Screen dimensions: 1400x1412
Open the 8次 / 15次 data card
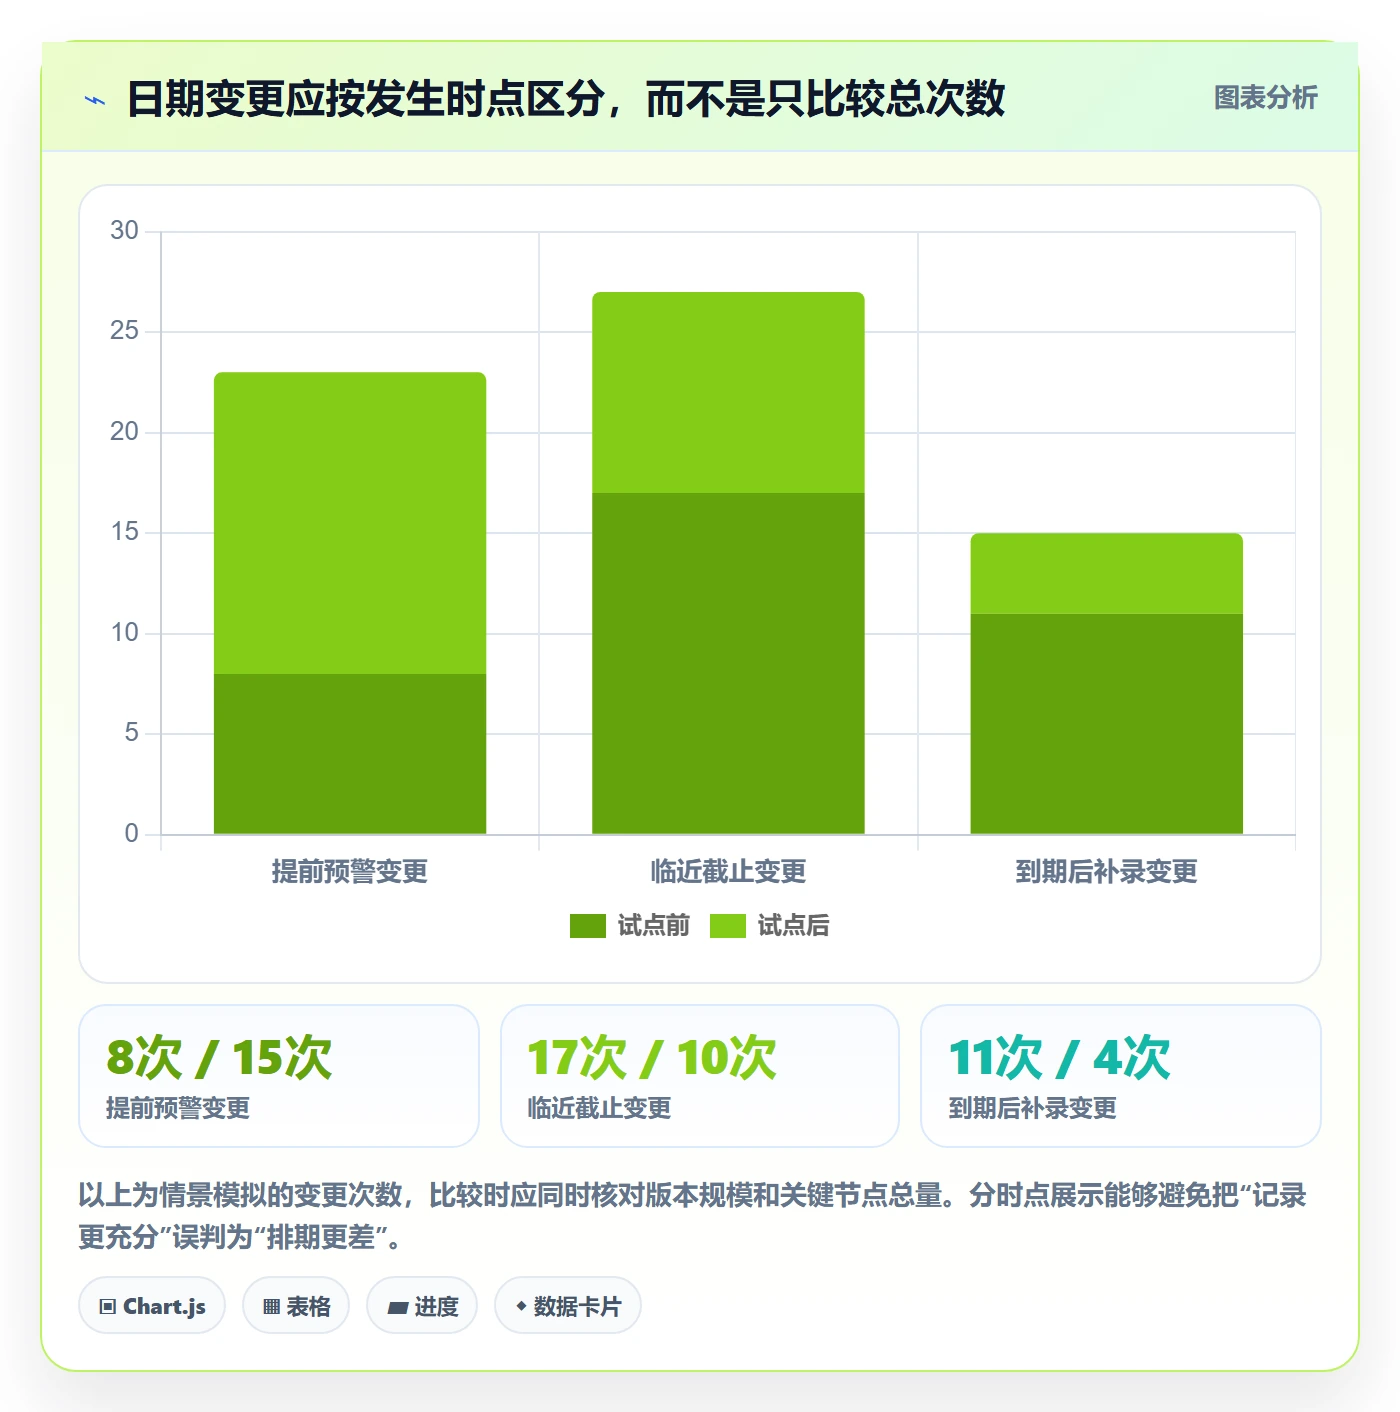(279, 1076)
